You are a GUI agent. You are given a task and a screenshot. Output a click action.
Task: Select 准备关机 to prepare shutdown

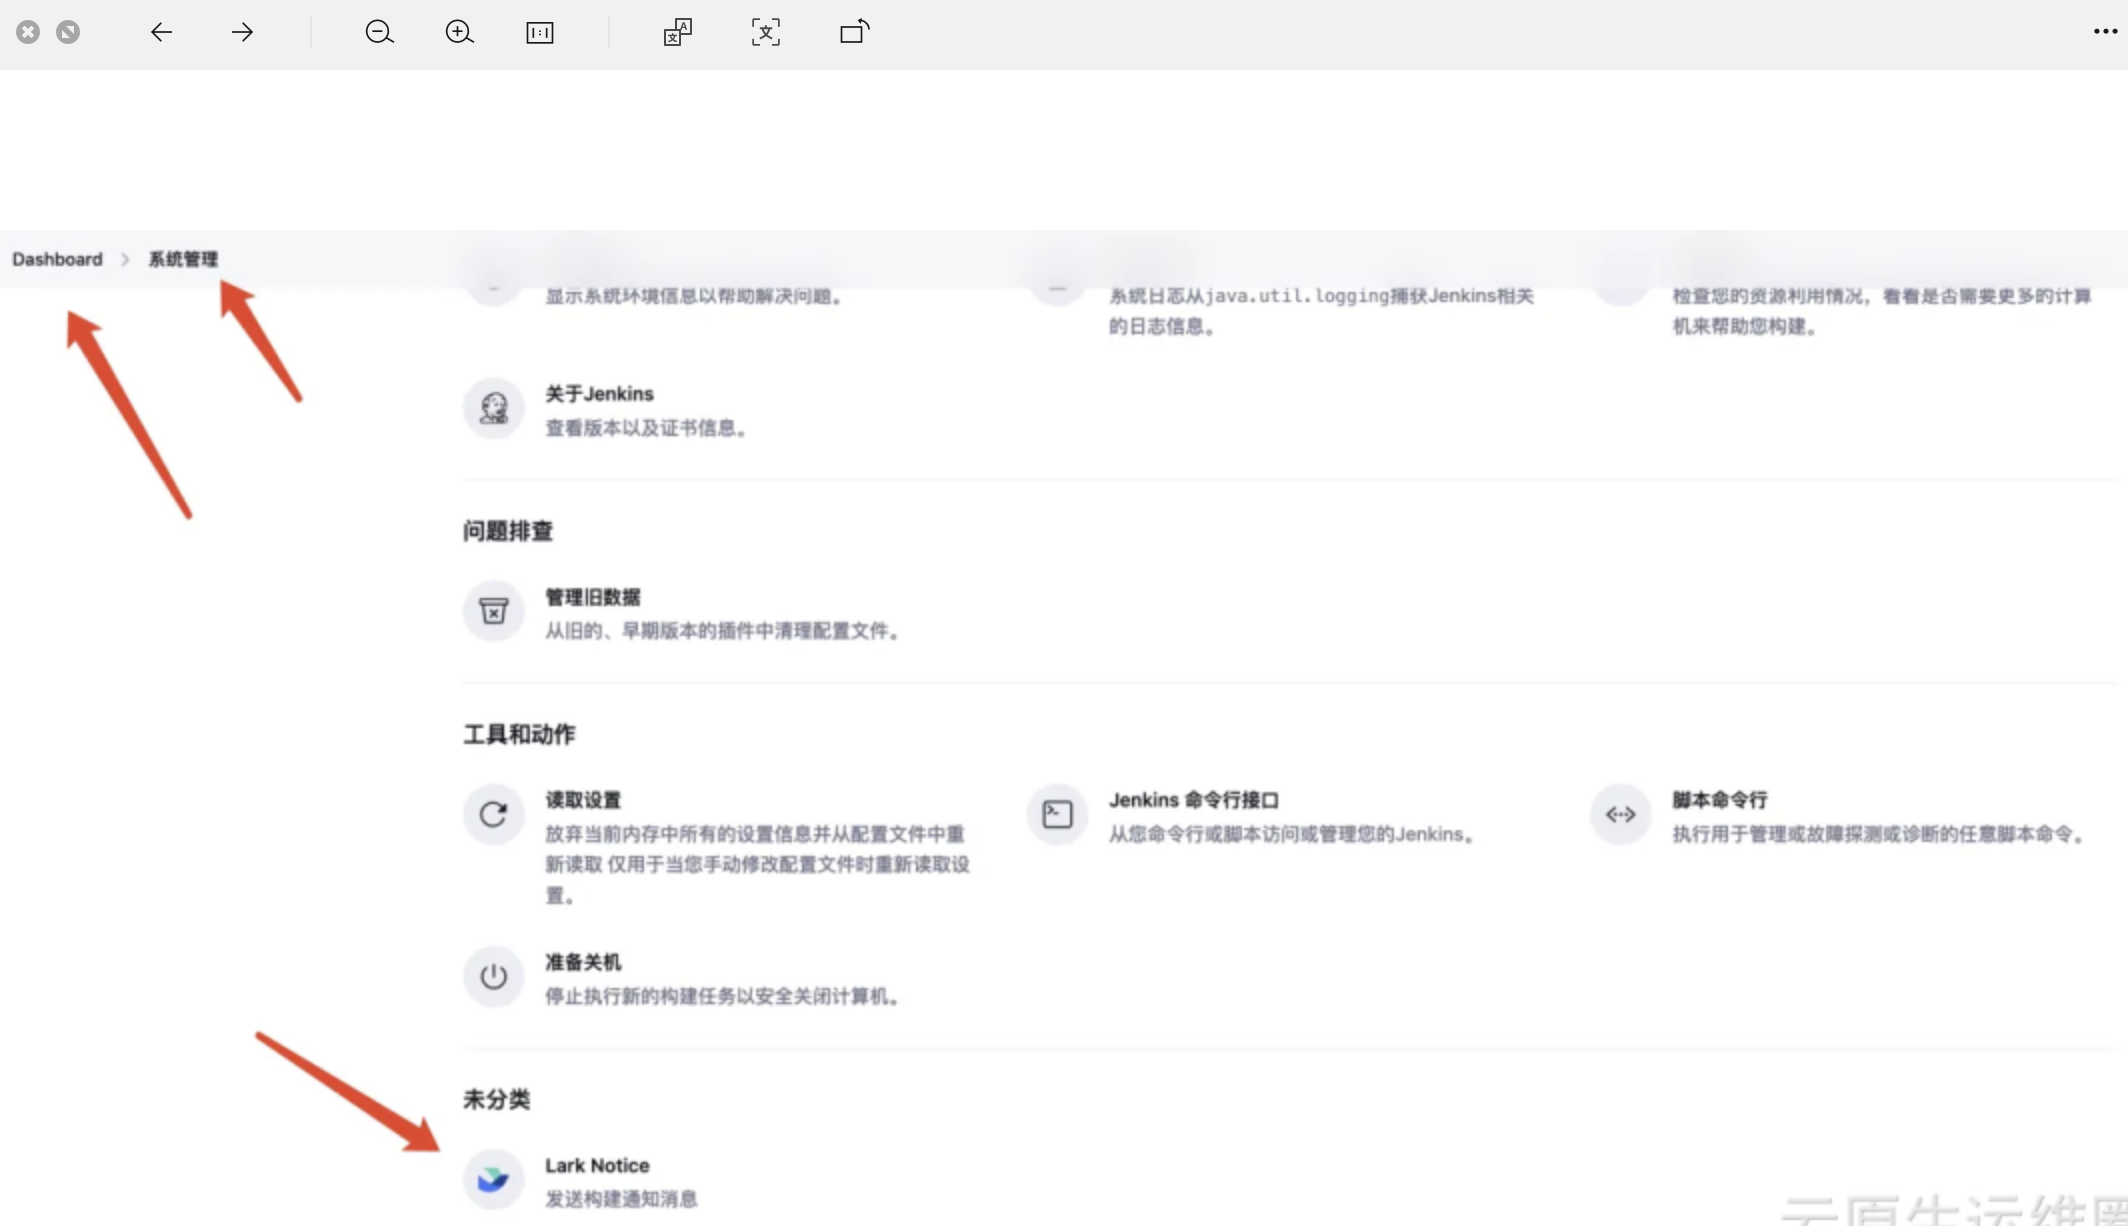click(x=583, y=962)
